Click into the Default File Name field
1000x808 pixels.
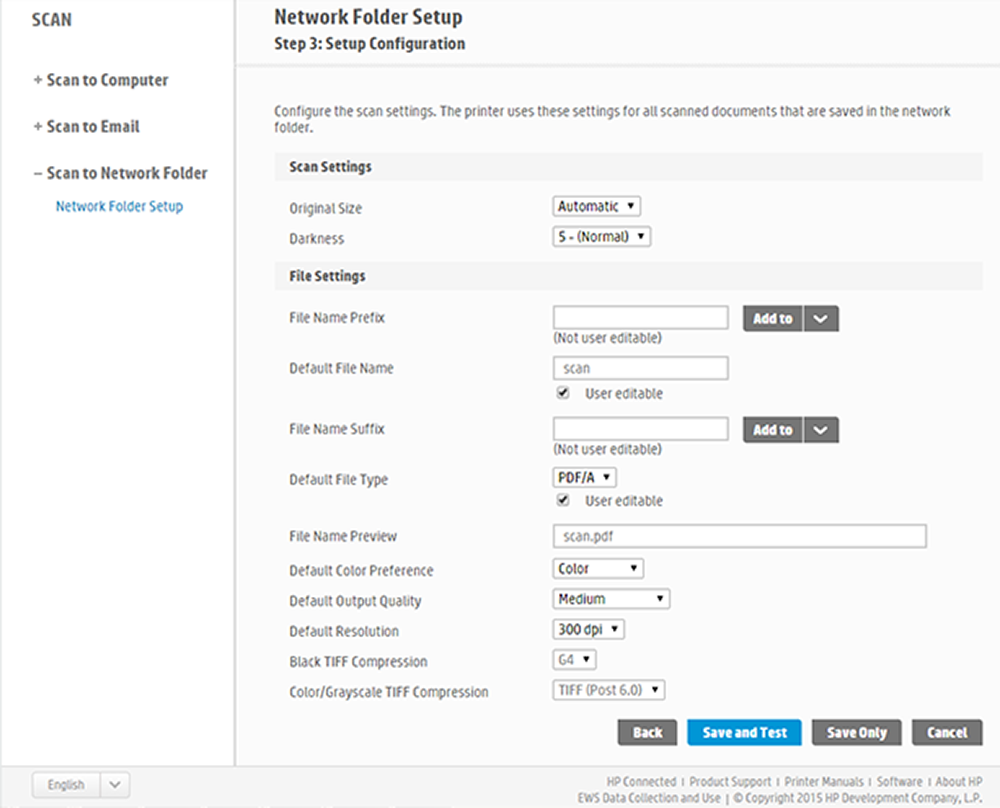[x=640, y=368]
